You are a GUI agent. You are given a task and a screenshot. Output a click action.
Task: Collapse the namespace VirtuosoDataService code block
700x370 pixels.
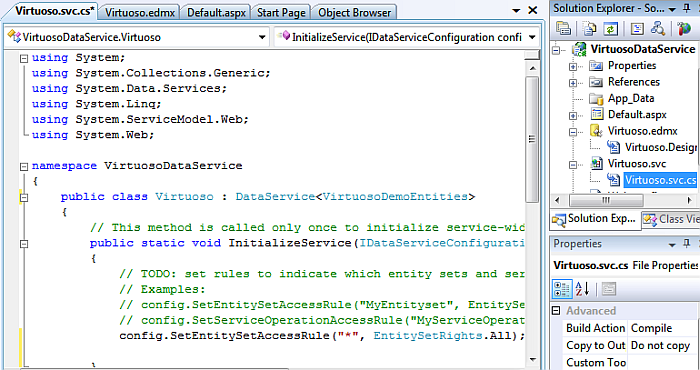(24, 166)
